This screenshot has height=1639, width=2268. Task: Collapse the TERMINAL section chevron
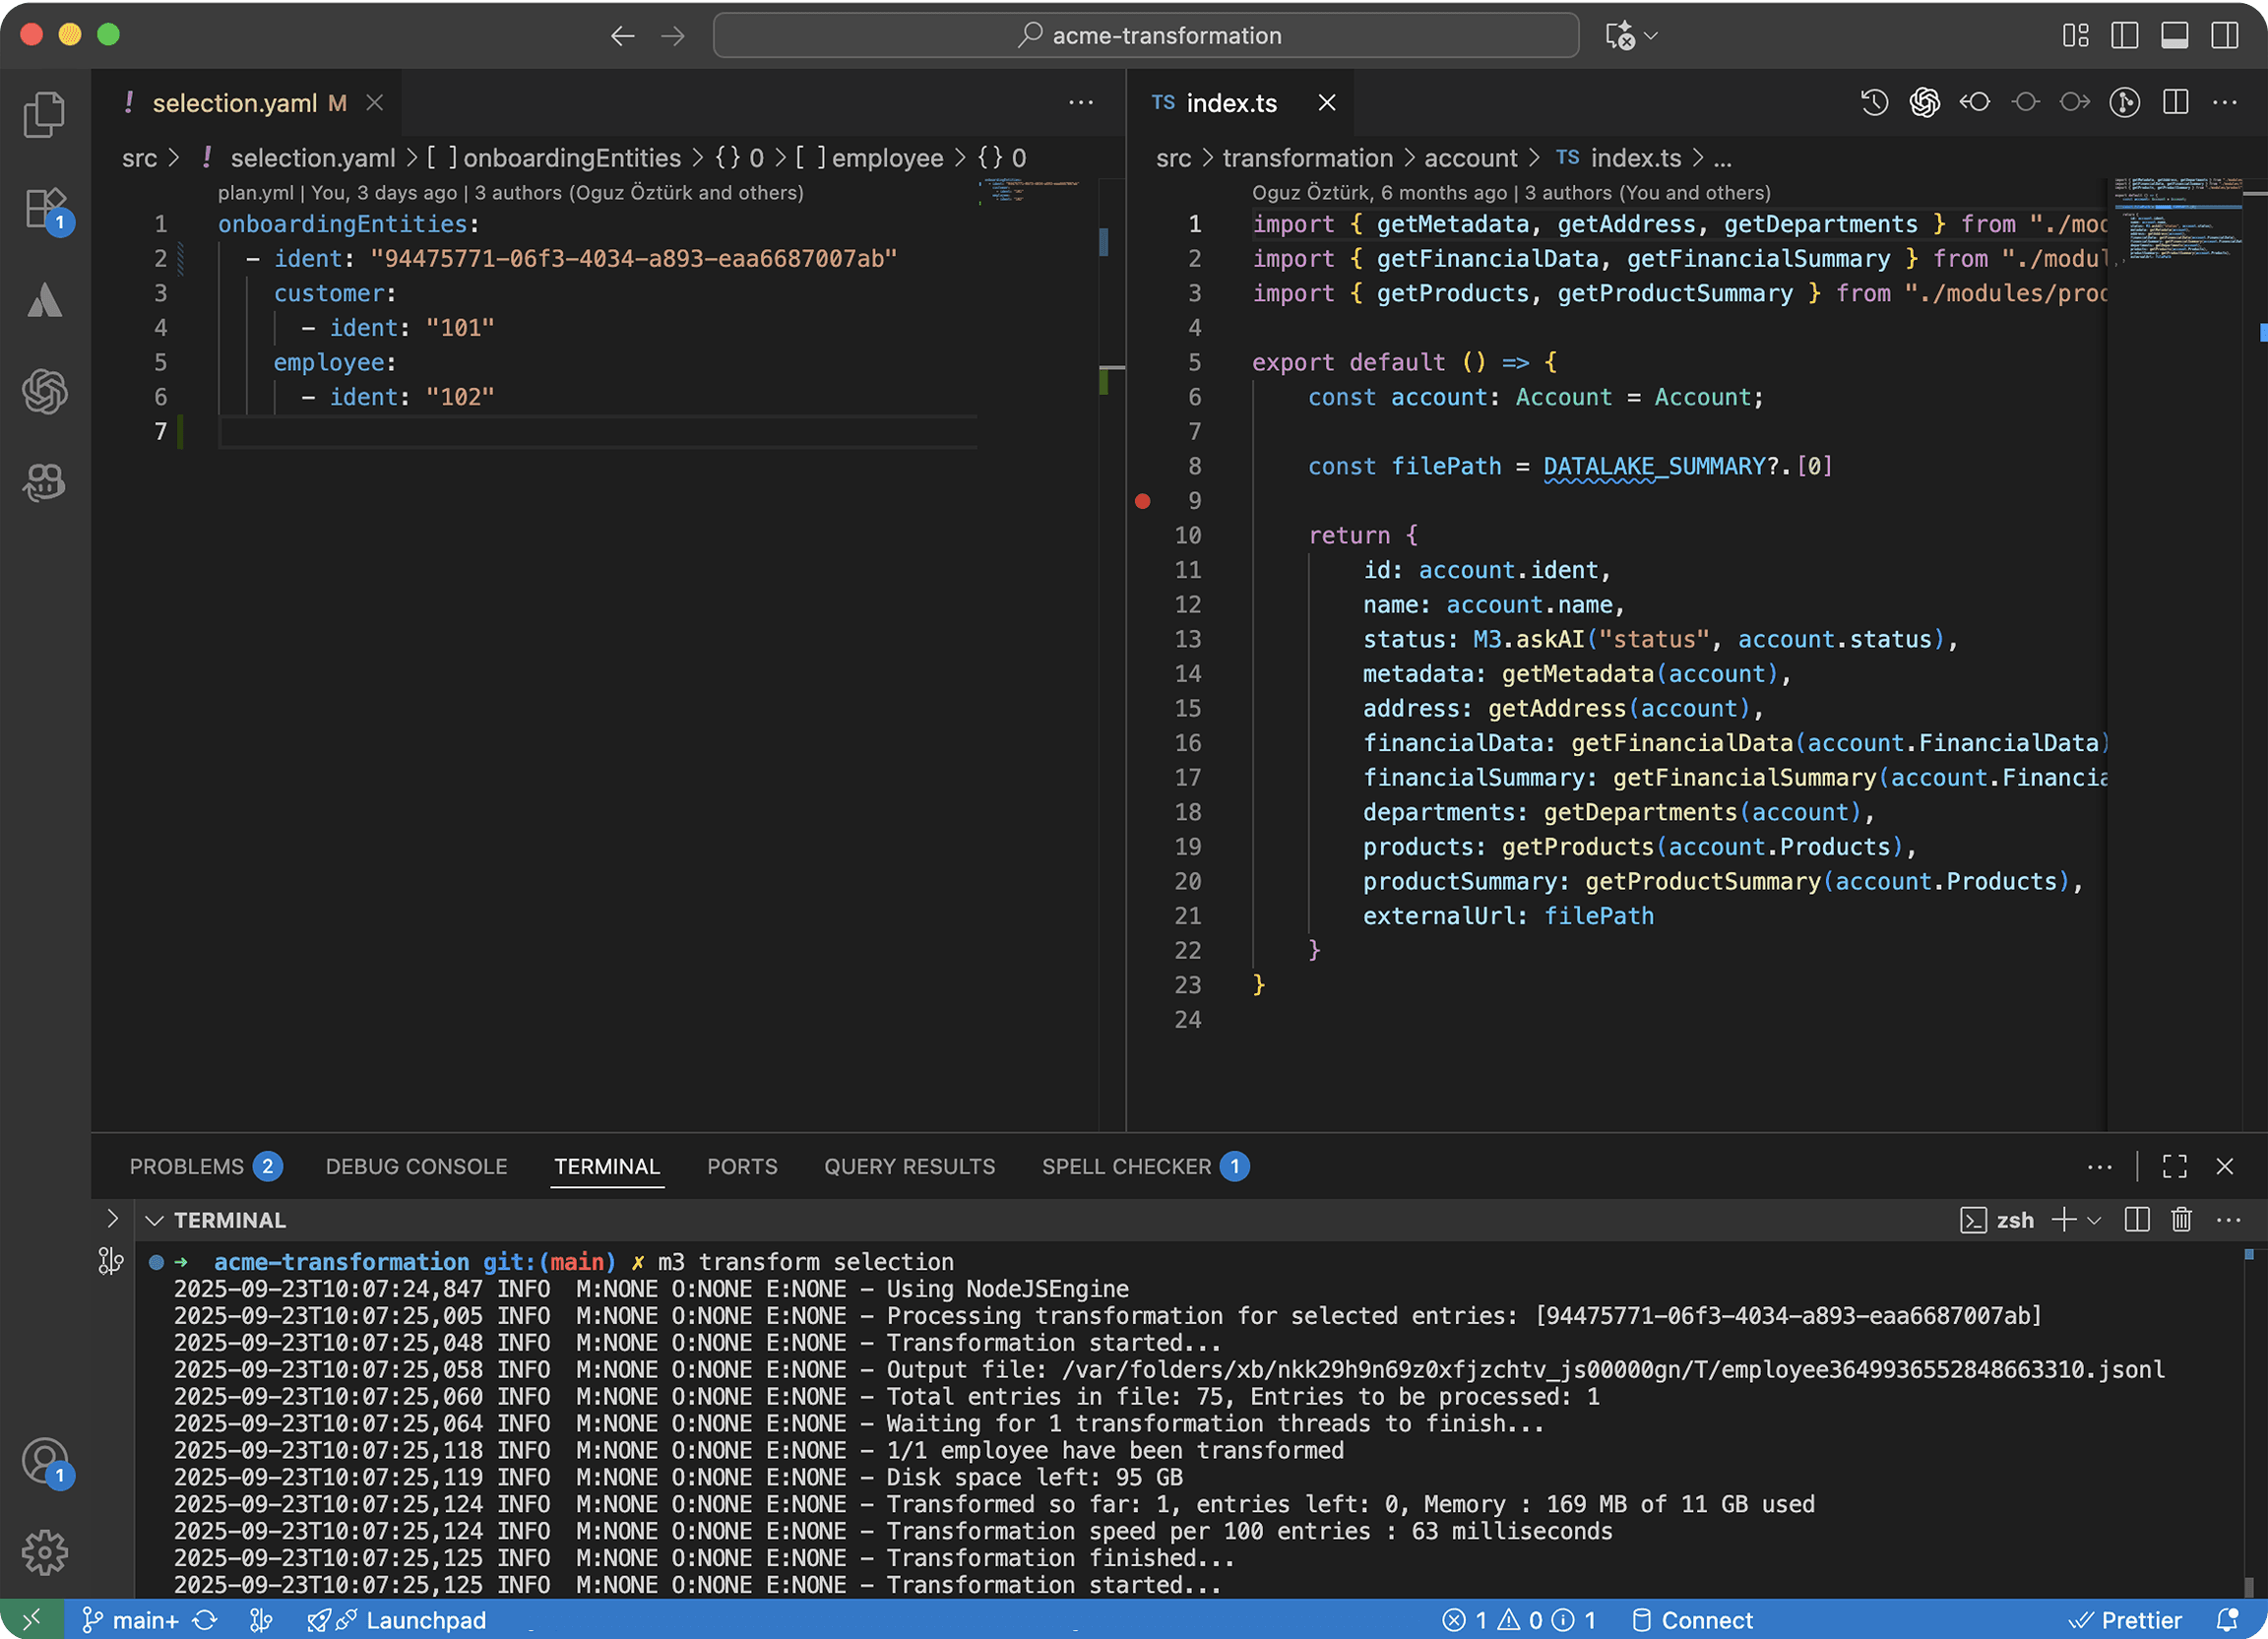pos(154,1220)
